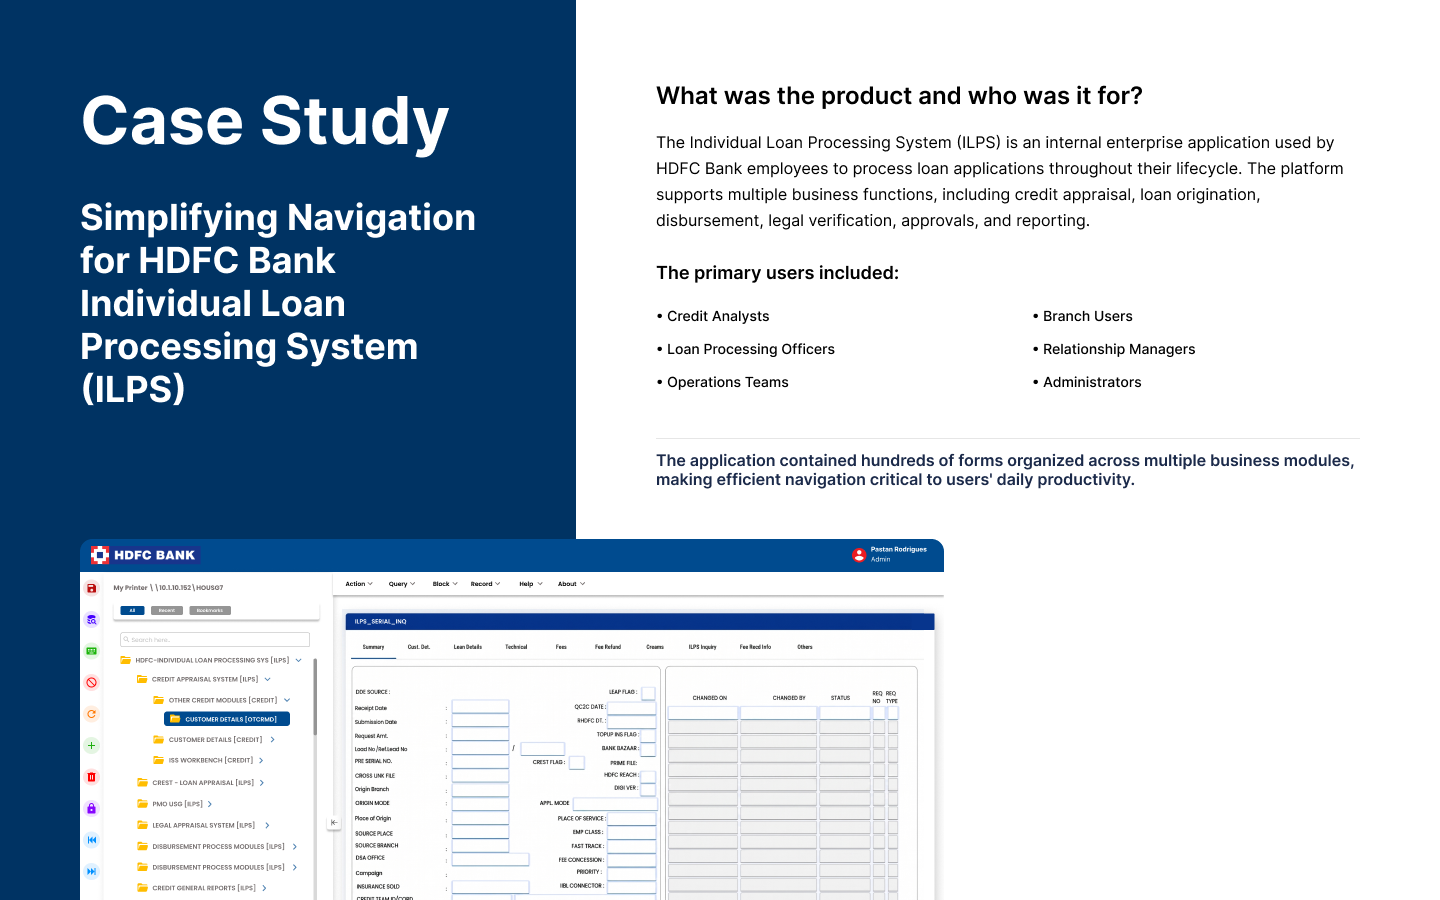The image size is (1440, 900).
Task: Switch to the Fees tab
Action: [x=561, y=647]
